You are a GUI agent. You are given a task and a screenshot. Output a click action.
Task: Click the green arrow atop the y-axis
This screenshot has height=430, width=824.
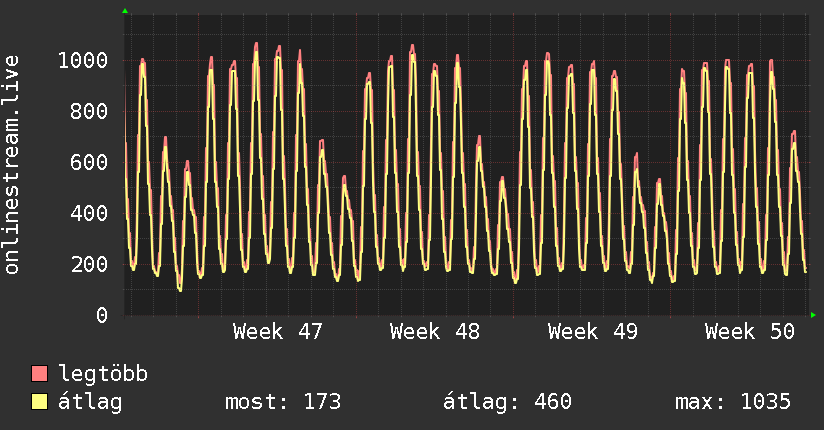(125, 11)
